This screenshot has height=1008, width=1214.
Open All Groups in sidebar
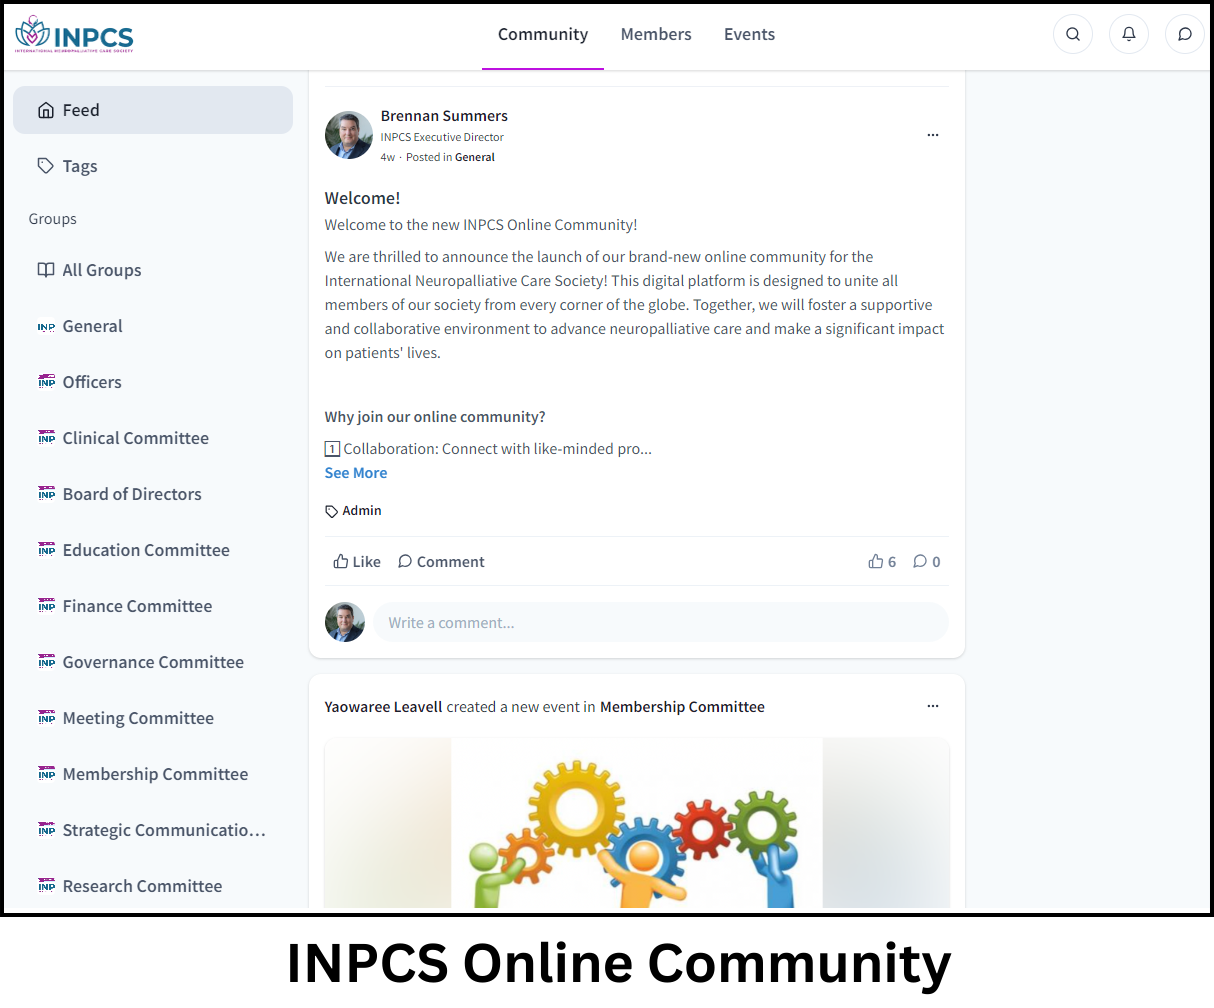point(153,270)
